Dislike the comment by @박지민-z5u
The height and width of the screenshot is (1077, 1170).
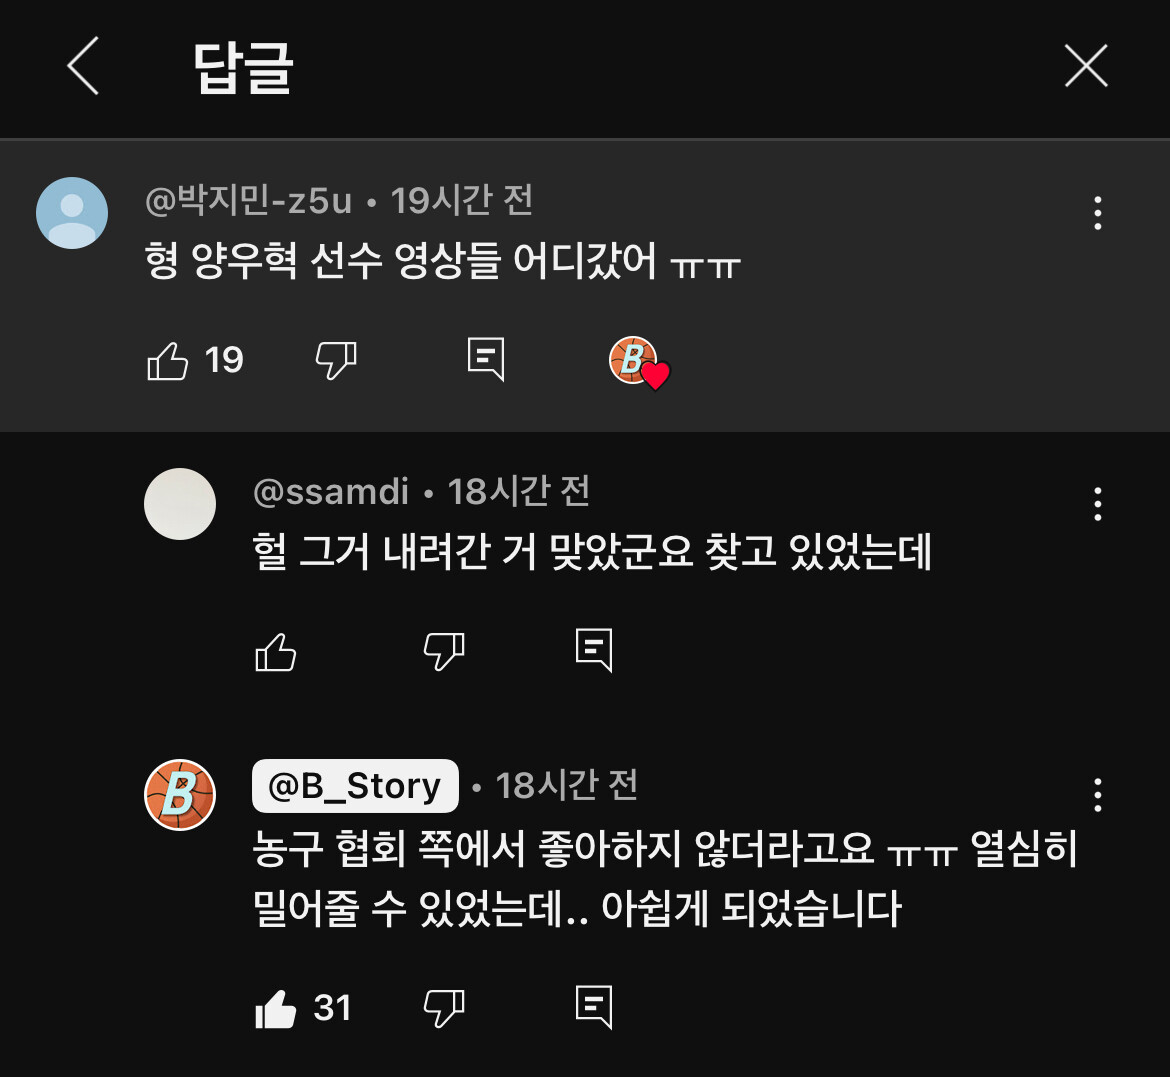tap(337, 360)
